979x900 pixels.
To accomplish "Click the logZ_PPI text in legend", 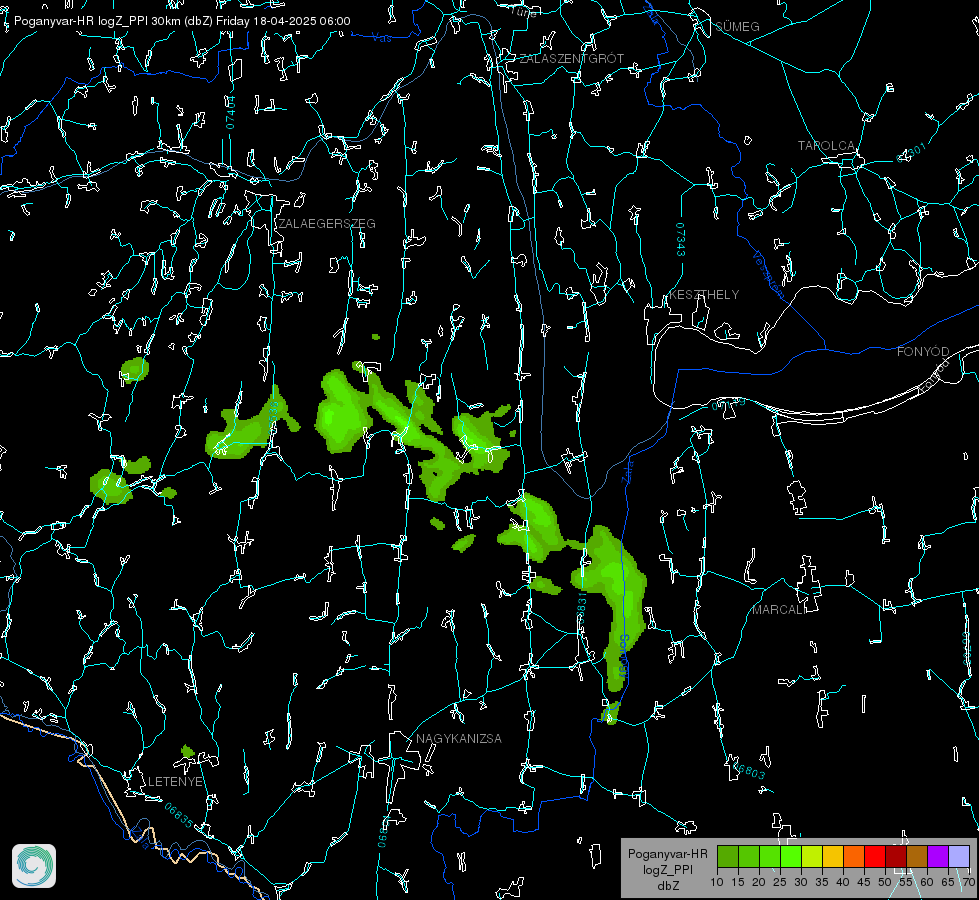I will click(x=667, y=870).
